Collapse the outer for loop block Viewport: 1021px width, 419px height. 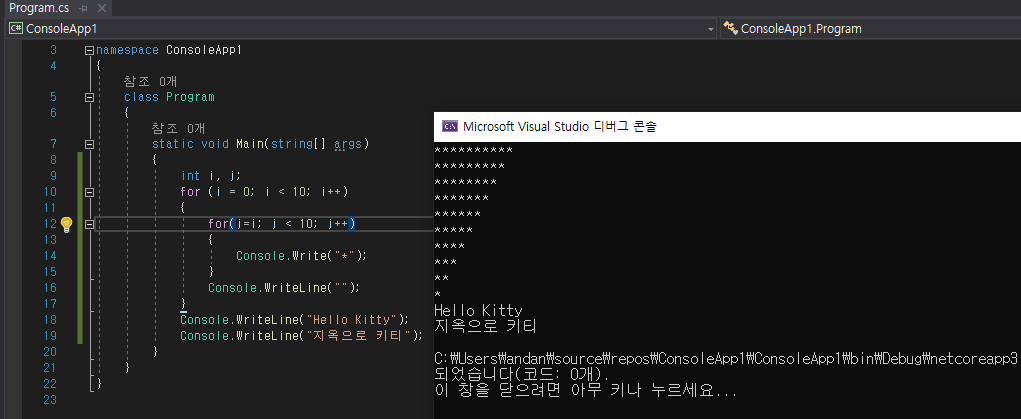(x=89, y=192)
